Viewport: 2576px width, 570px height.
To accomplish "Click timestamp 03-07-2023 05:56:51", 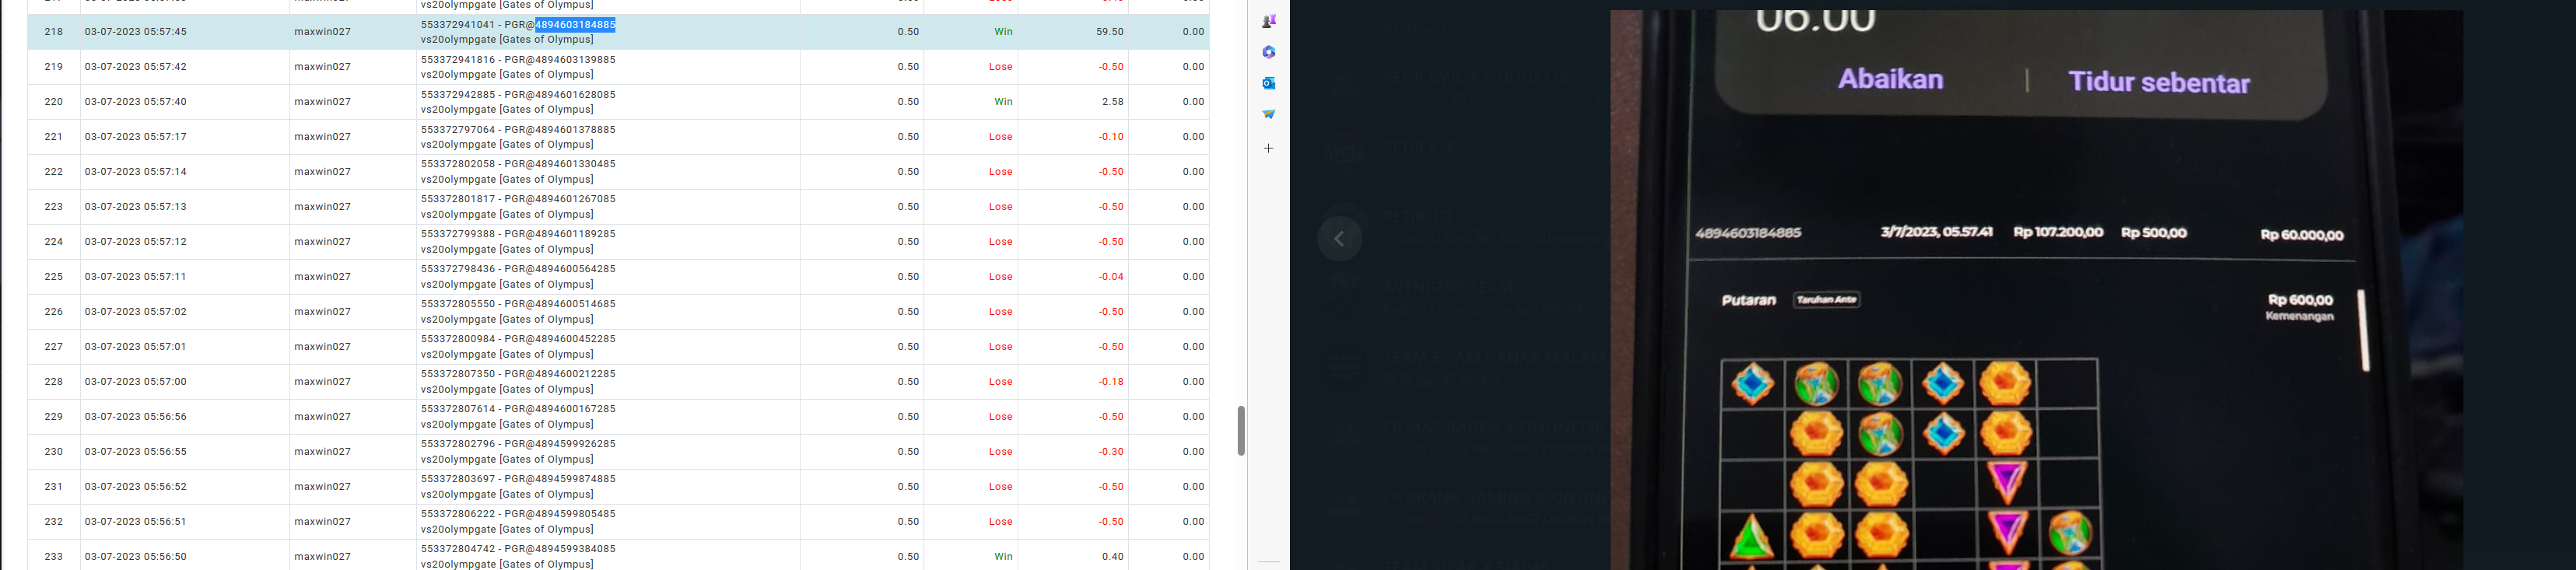I will click(135, 522).
